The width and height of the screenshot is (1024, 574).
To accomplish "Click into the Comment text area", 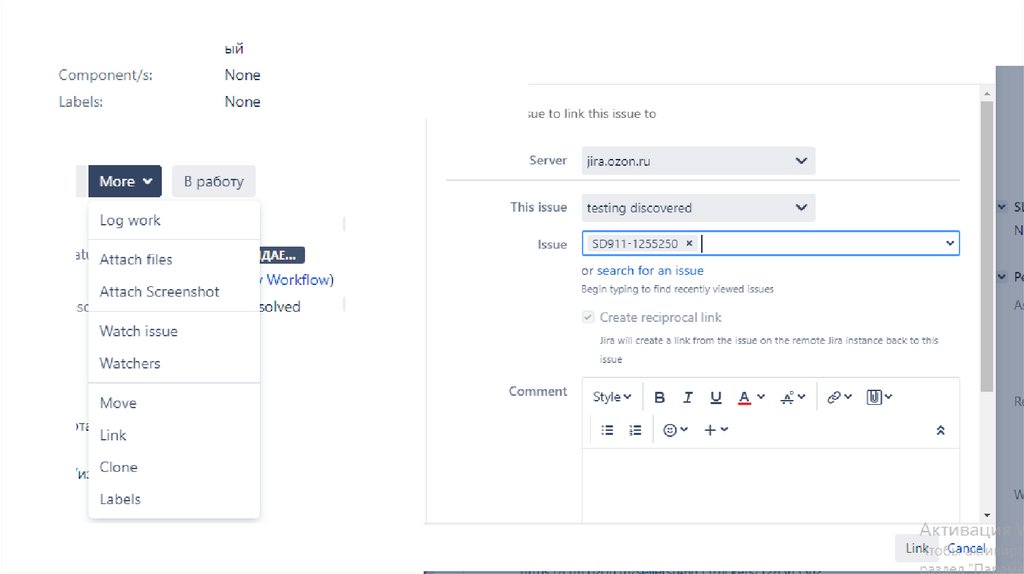I will (x=771, y=485).
